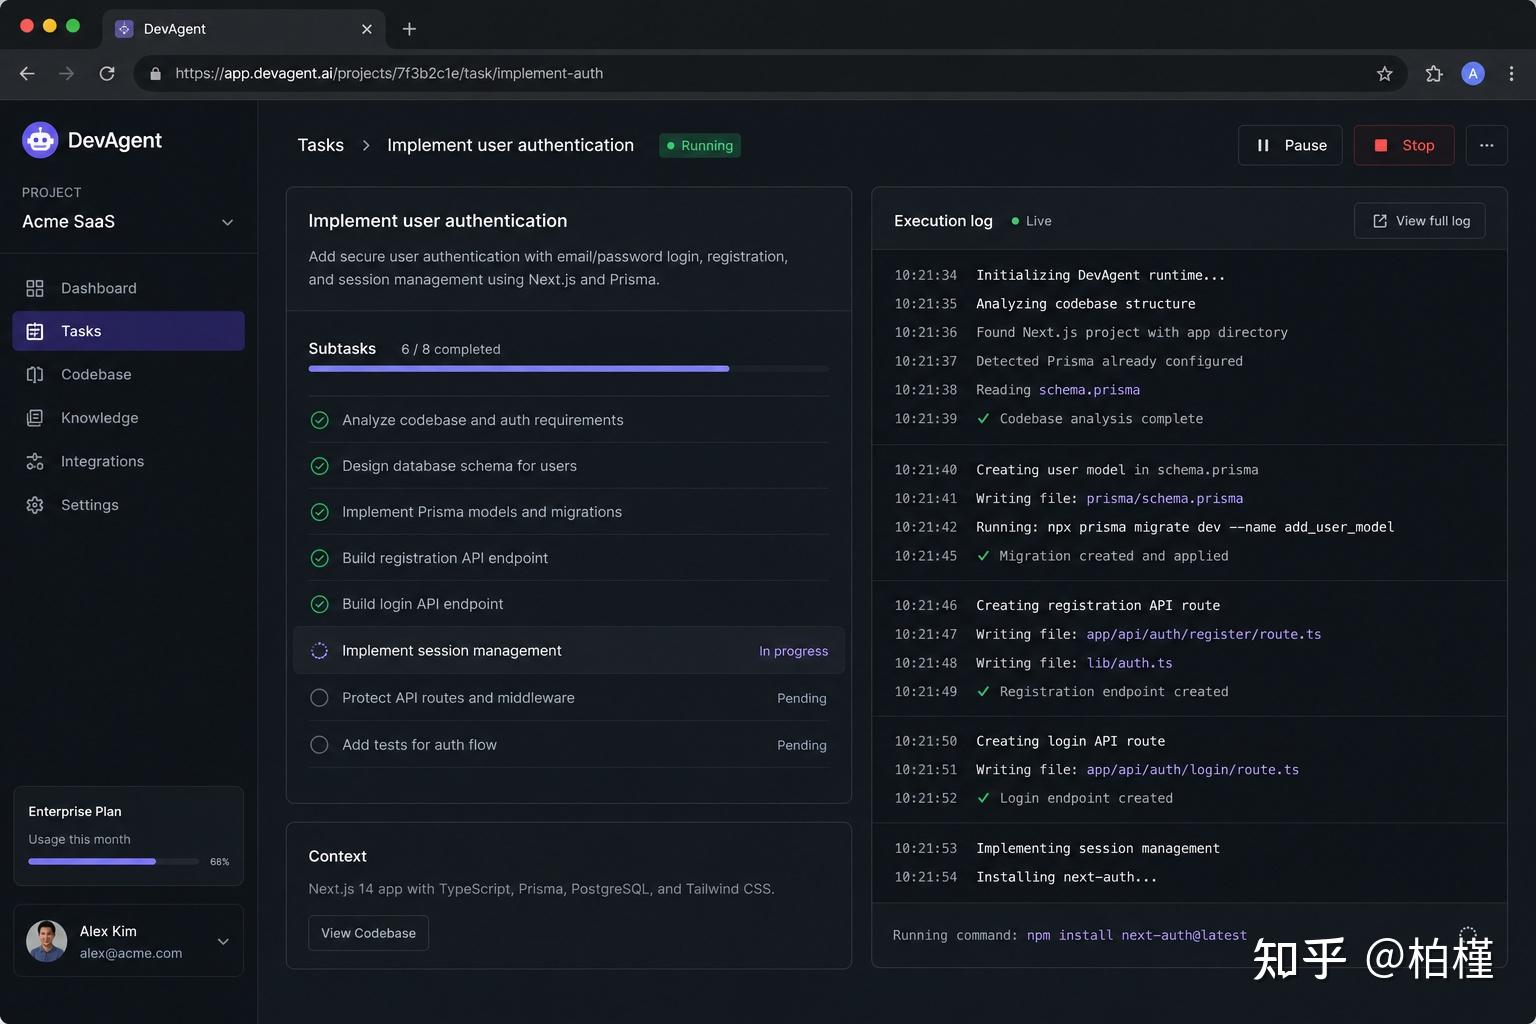Open a new browser tab with plus

[409, 29]
